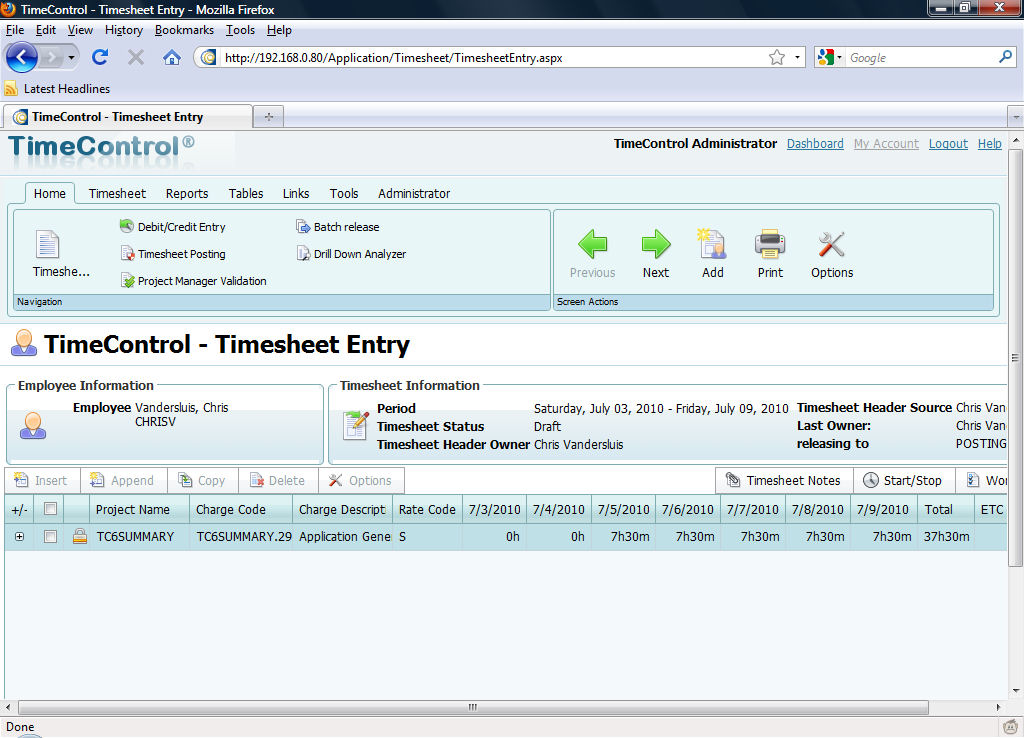Open the File menu
1024x738 pixels.
[14, 30]
